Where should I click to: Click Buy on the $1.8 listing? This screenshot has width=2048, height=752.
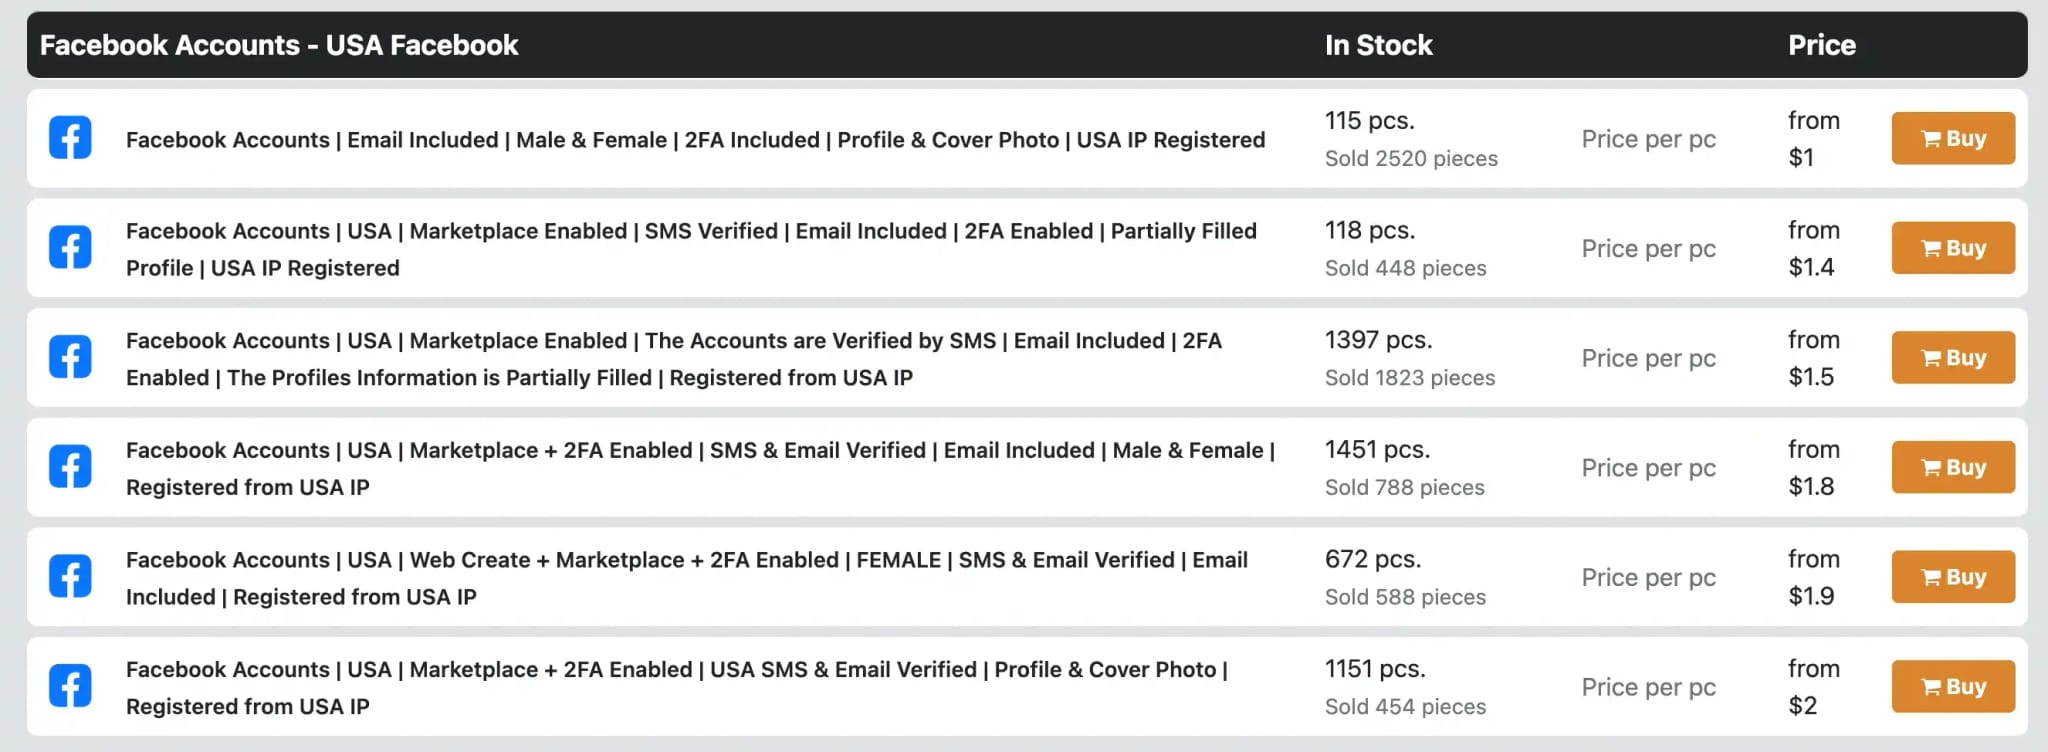click(x=1953, y=467)
